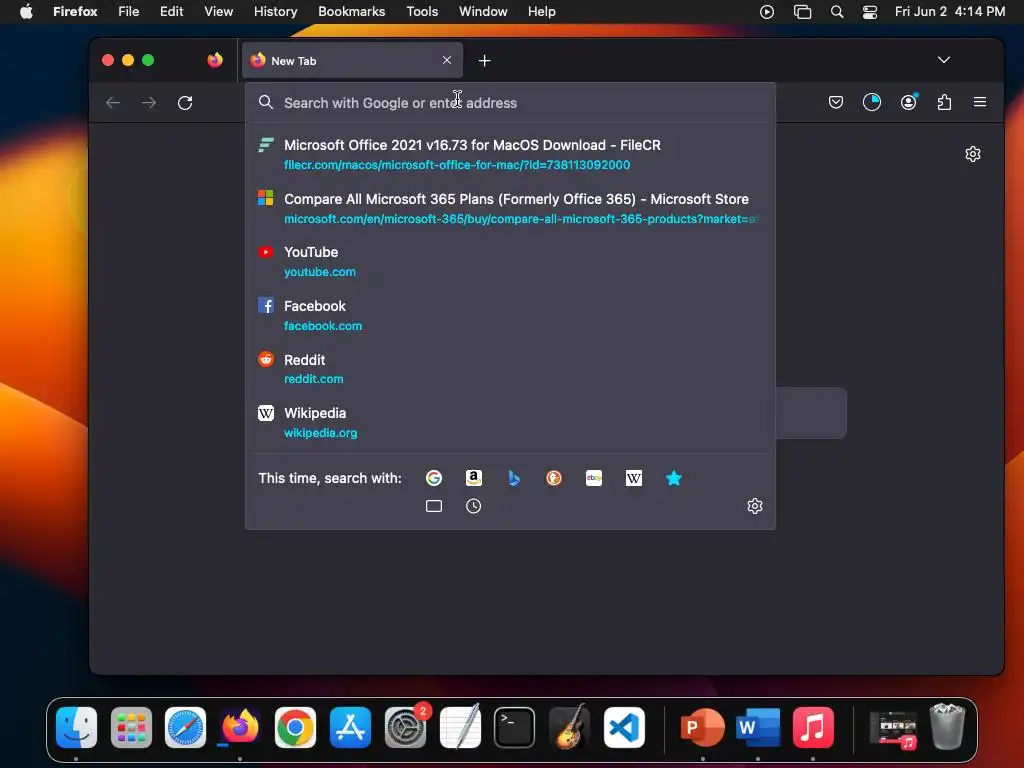Search this time with Amazon

point(473,478)
